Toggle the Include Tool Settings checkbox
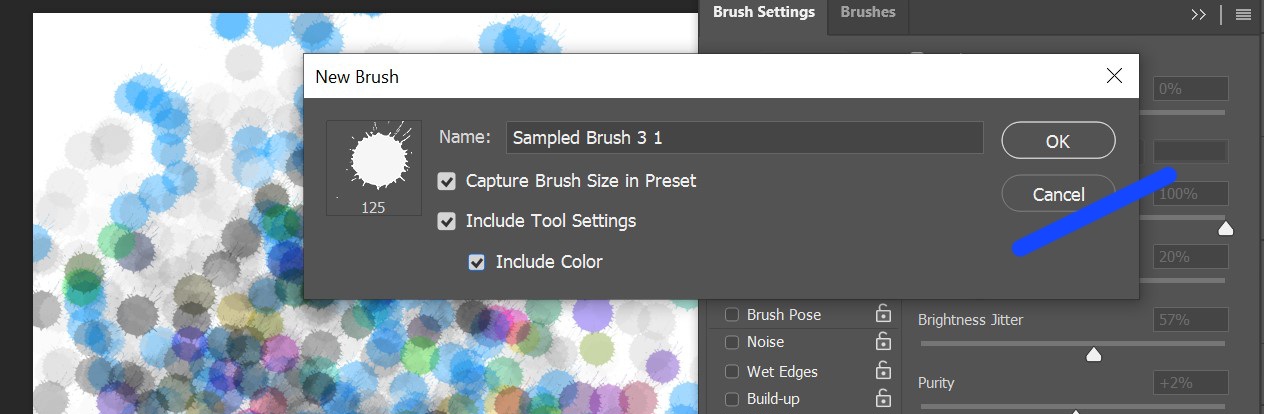 point(447,221)
